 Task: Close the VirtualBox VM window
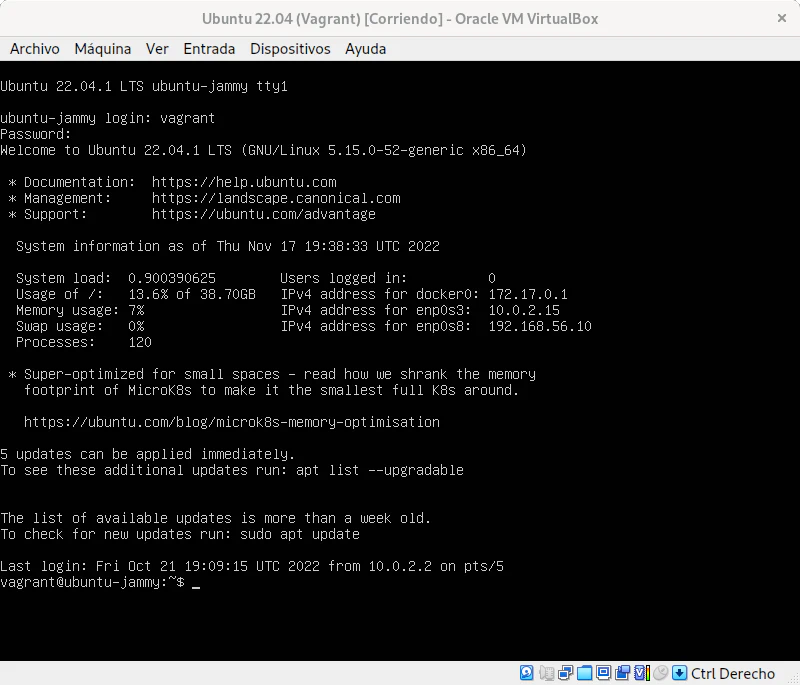click(781, 18)
